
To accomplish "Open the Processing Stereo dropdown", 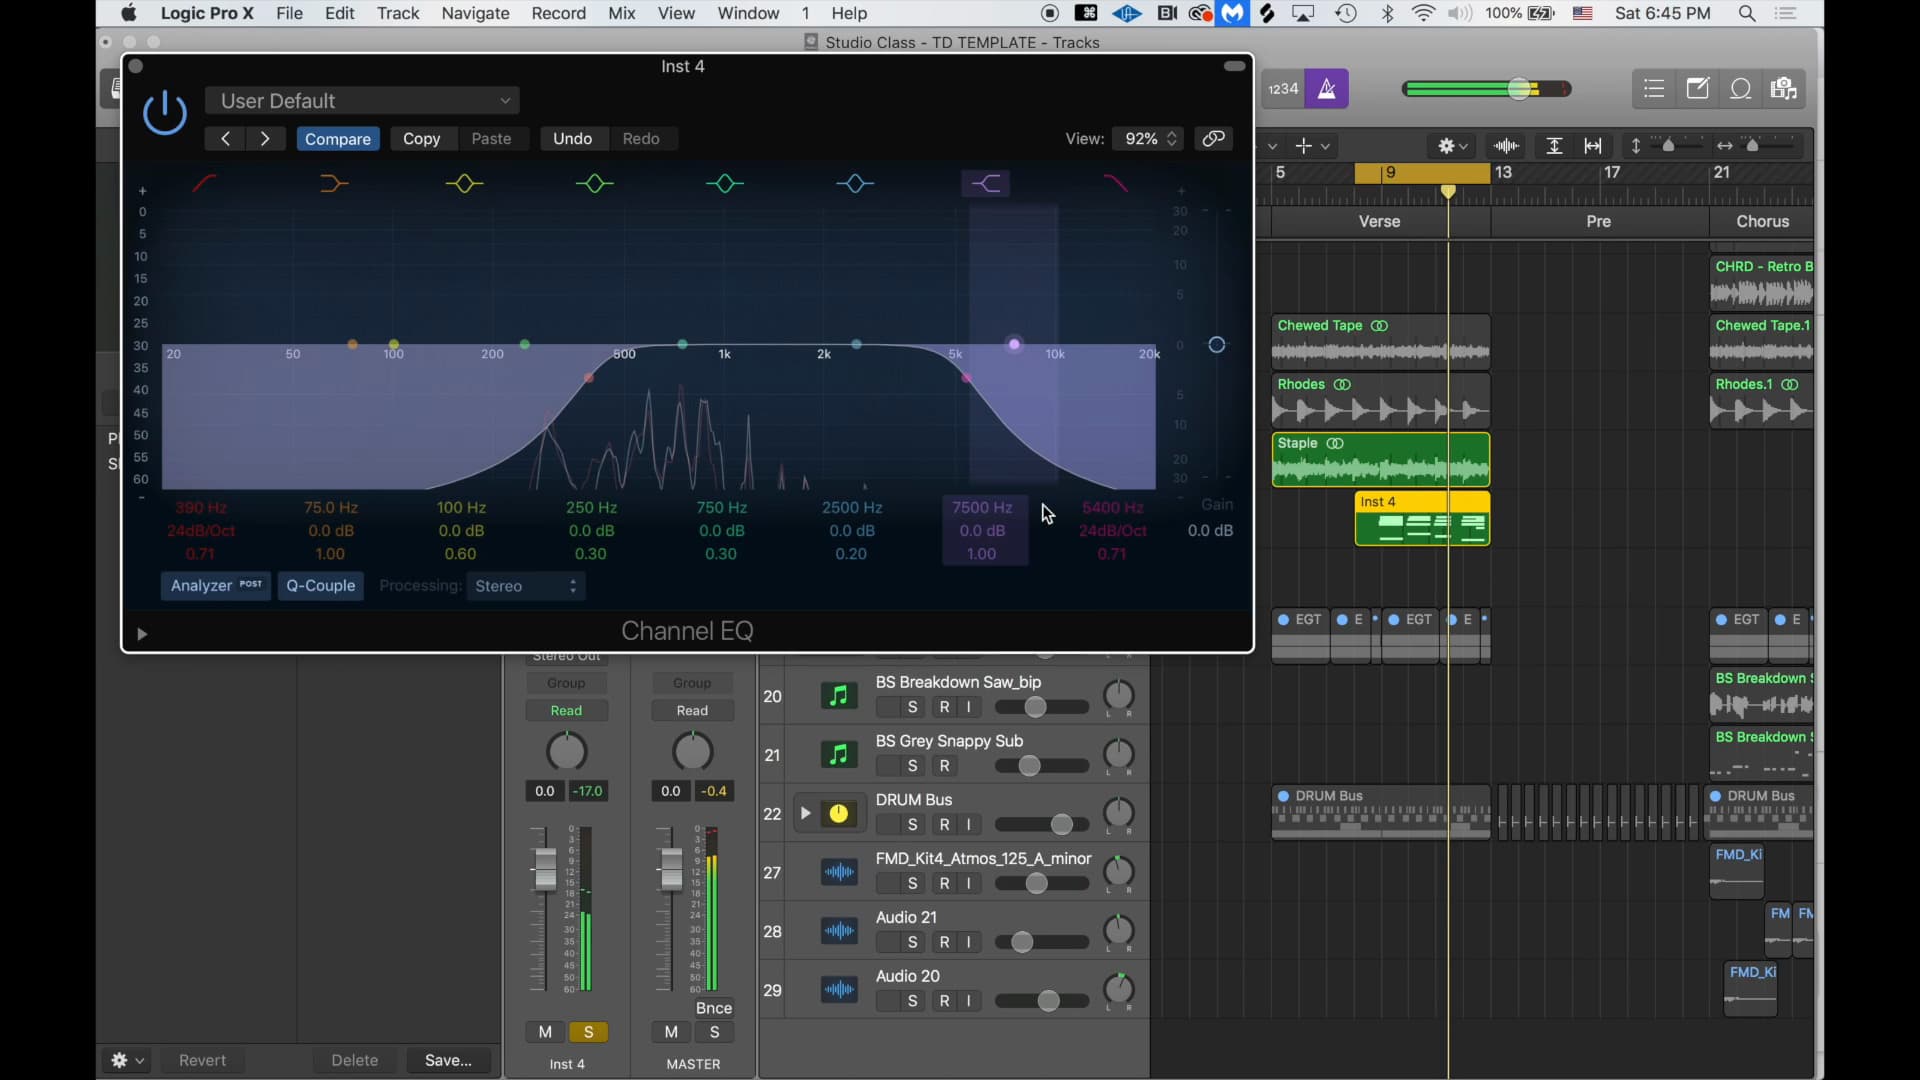I will point(526,586).
